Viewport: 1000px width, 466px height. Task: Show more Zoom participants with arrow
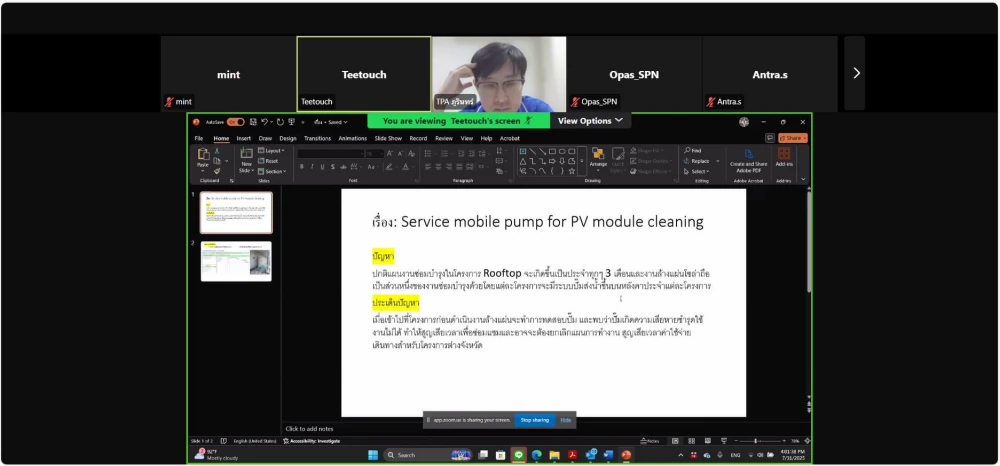tap(857, 73)
